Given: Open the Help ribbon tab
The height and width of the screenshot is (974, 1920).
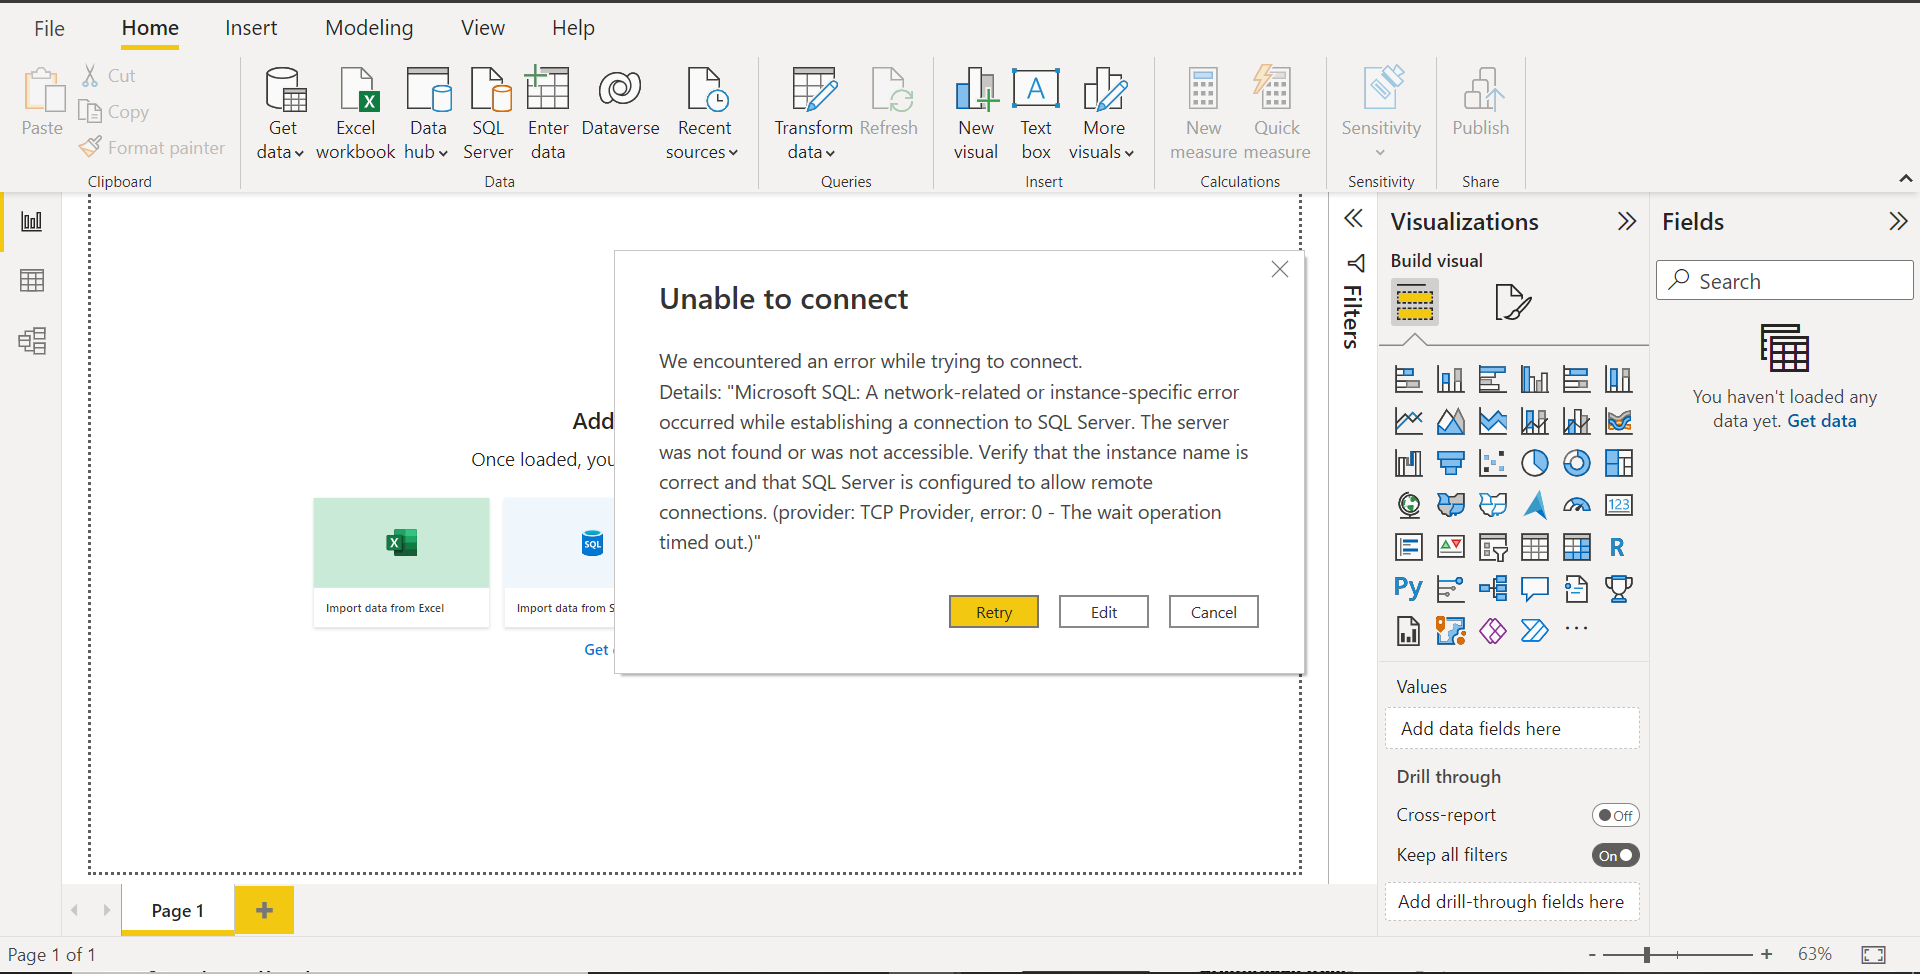Looking at the screenshot, I should pos(573,28).
